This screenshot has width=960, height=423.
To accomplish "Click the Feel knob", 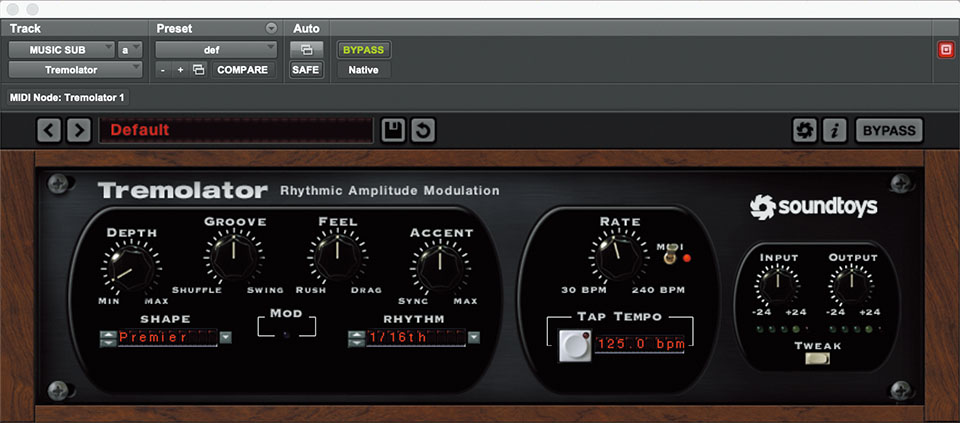I will pos(337,255).
